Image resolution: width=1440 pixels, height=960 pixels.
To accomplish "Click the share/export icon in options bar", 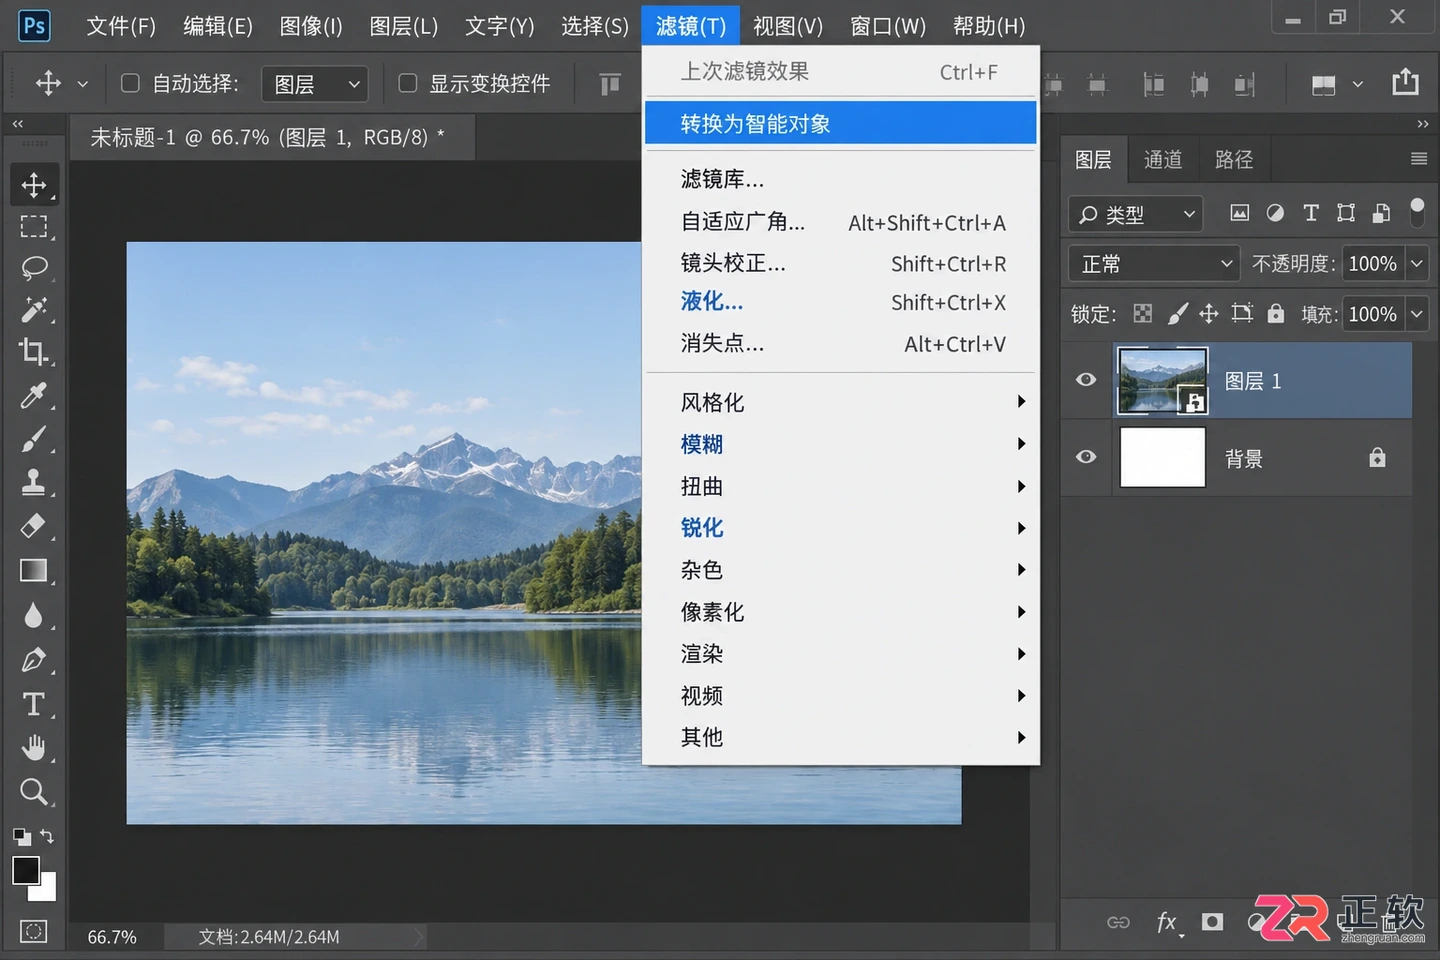I will 1405,82.
